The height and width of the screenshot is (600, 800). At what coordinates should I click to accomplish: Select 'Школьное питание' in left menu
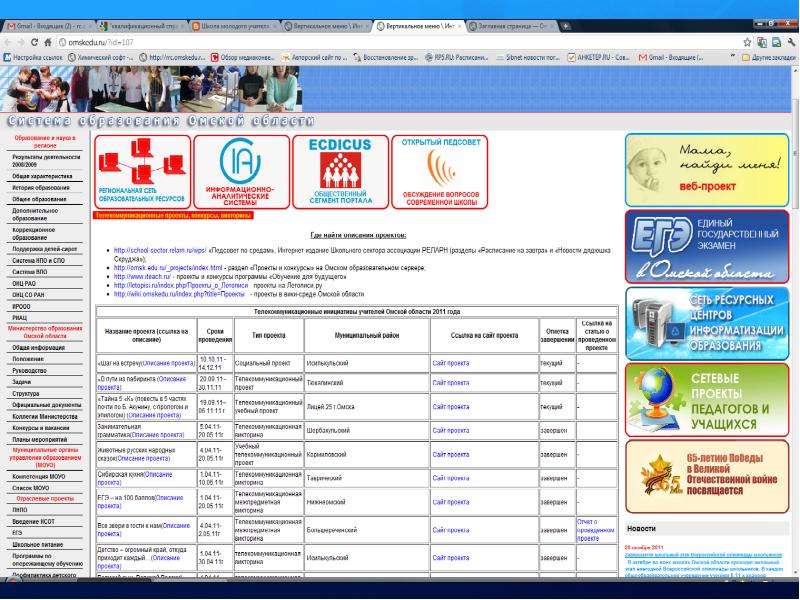38,545
